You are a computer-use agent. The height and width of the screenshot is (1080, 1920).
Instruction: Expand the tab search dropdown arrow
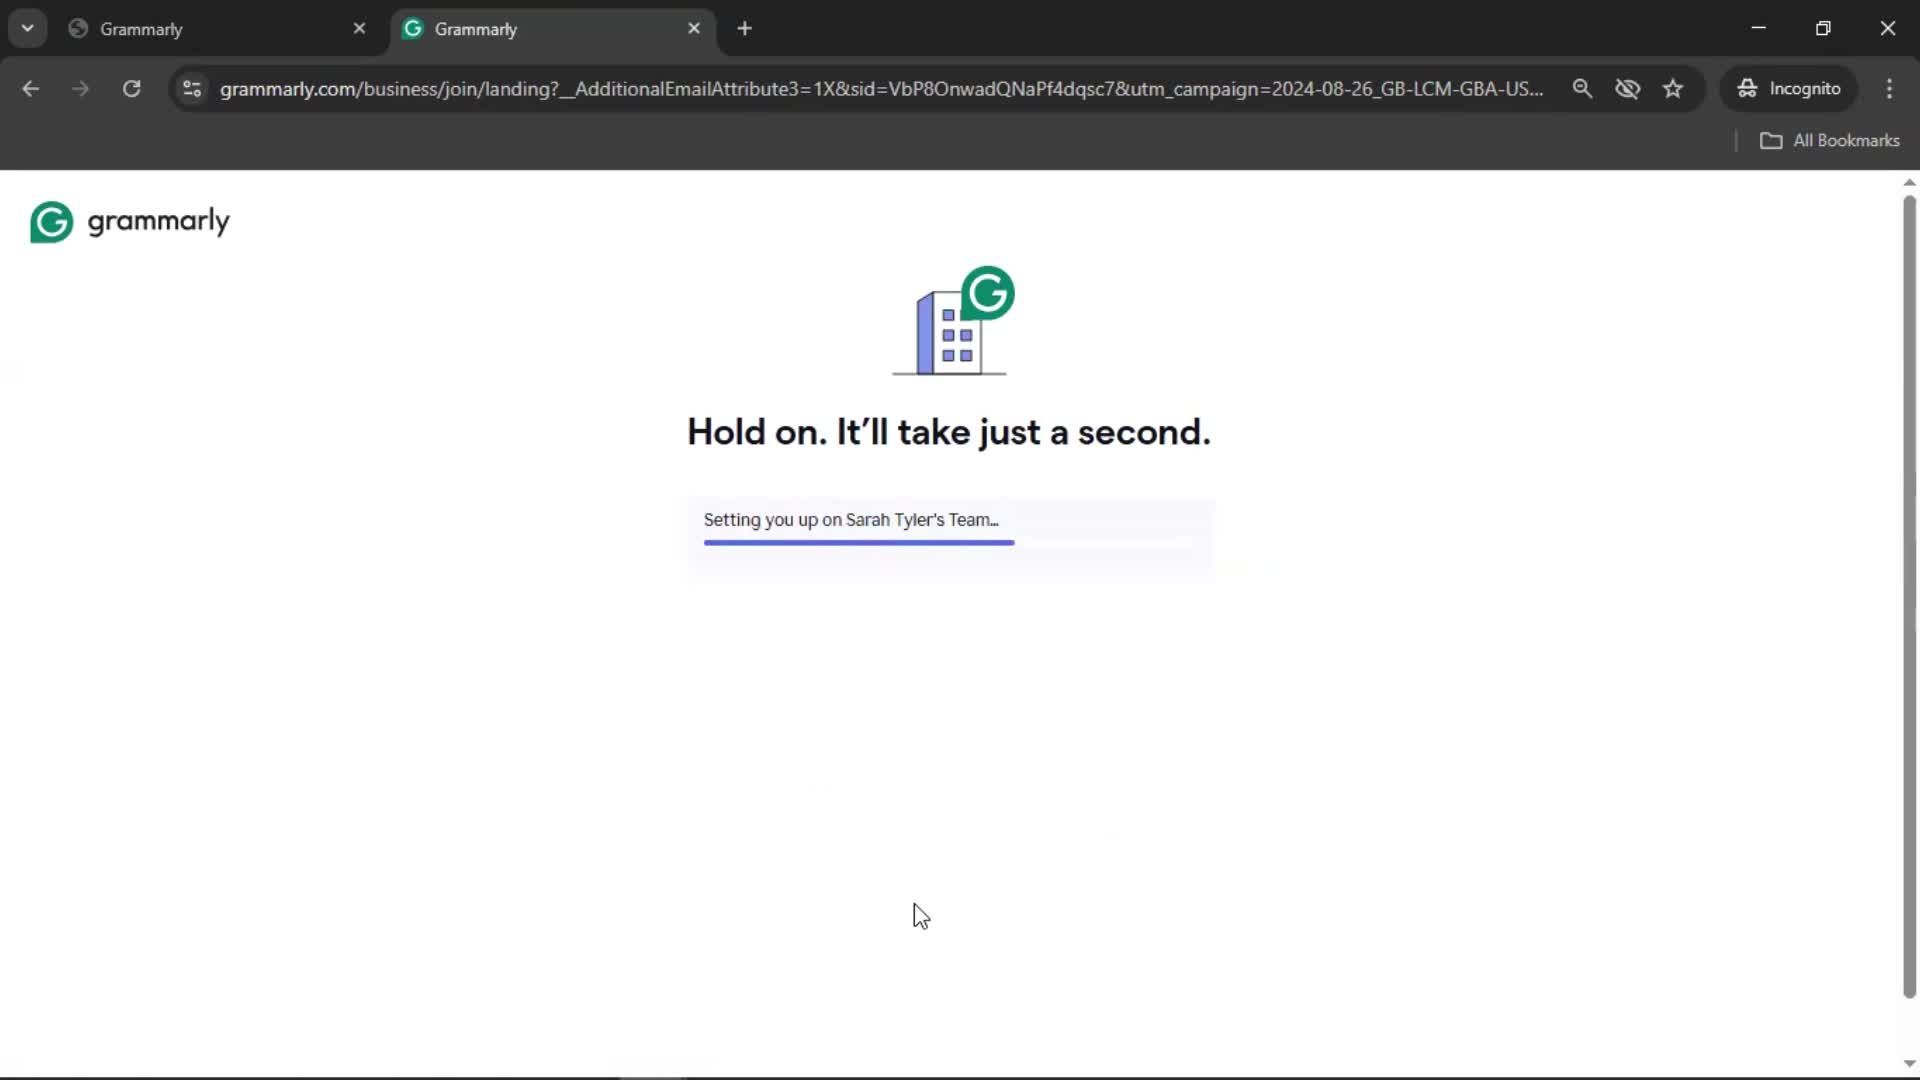[x=27, y=28]
